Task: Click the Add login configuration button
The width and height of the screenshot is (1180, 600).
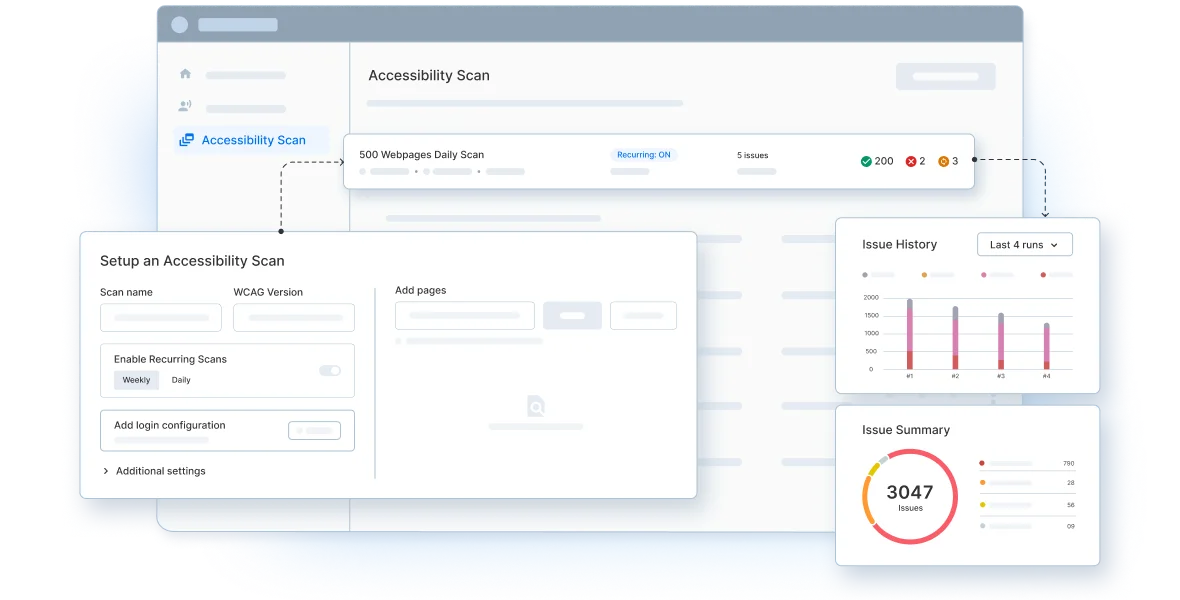Action: pos(315,431)
